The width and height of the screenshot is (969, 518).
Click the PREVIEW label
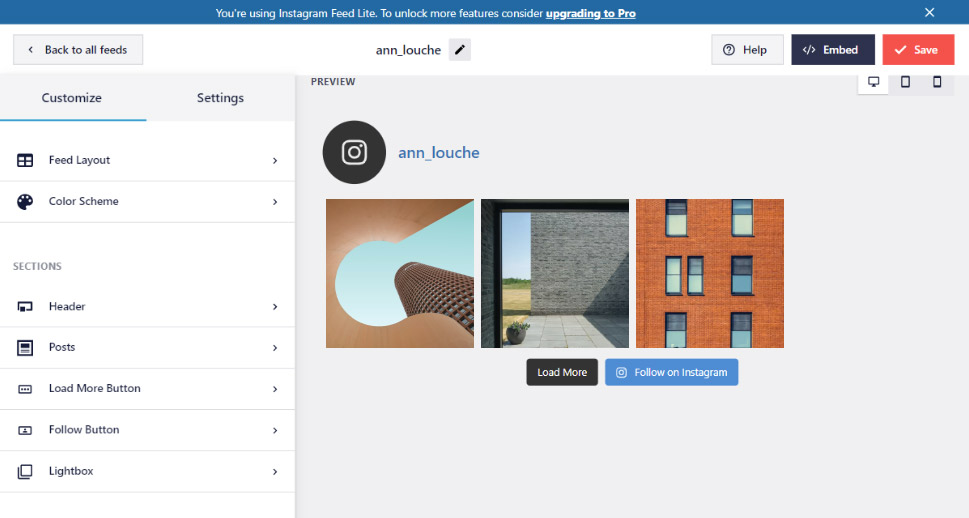coord(332,82)
